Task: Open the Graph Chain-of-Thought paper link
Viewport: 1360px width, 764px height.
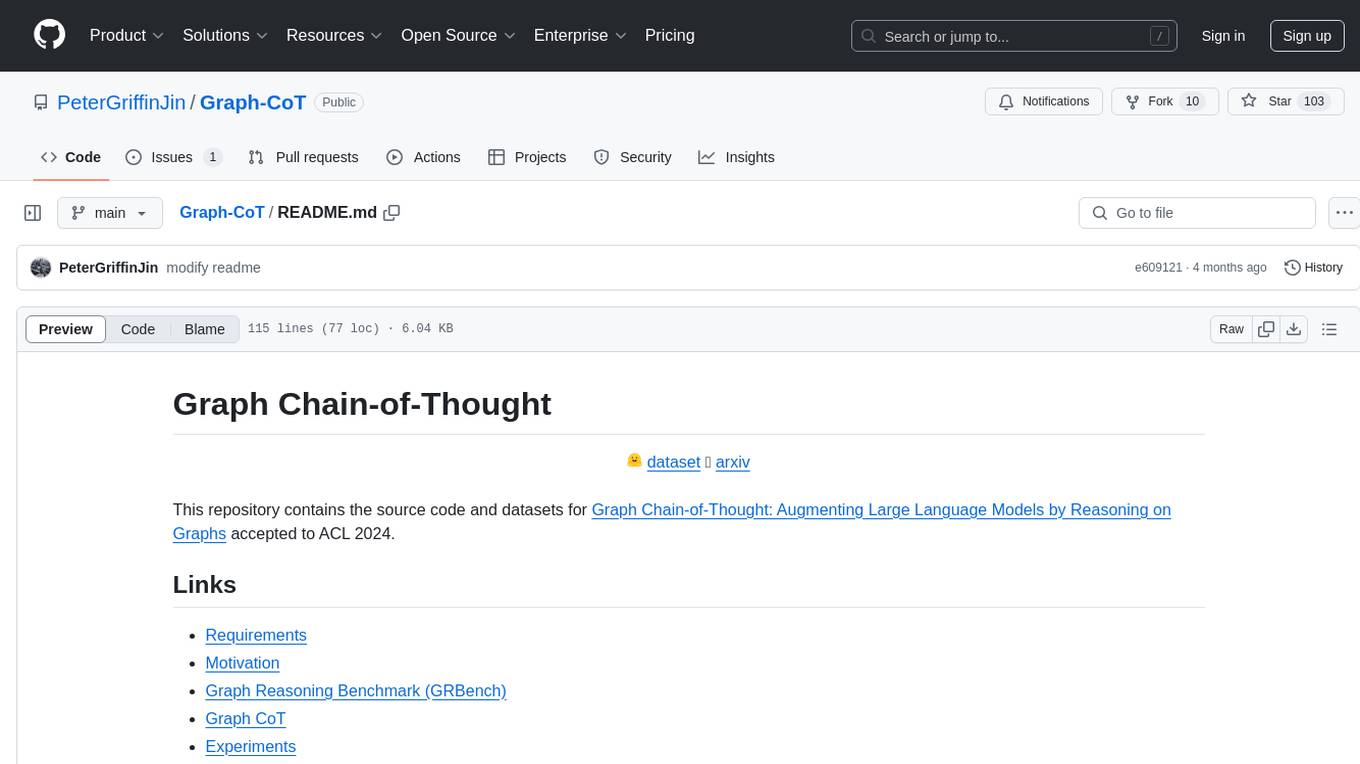Action: pyautogui.click(x=881, y=509)
